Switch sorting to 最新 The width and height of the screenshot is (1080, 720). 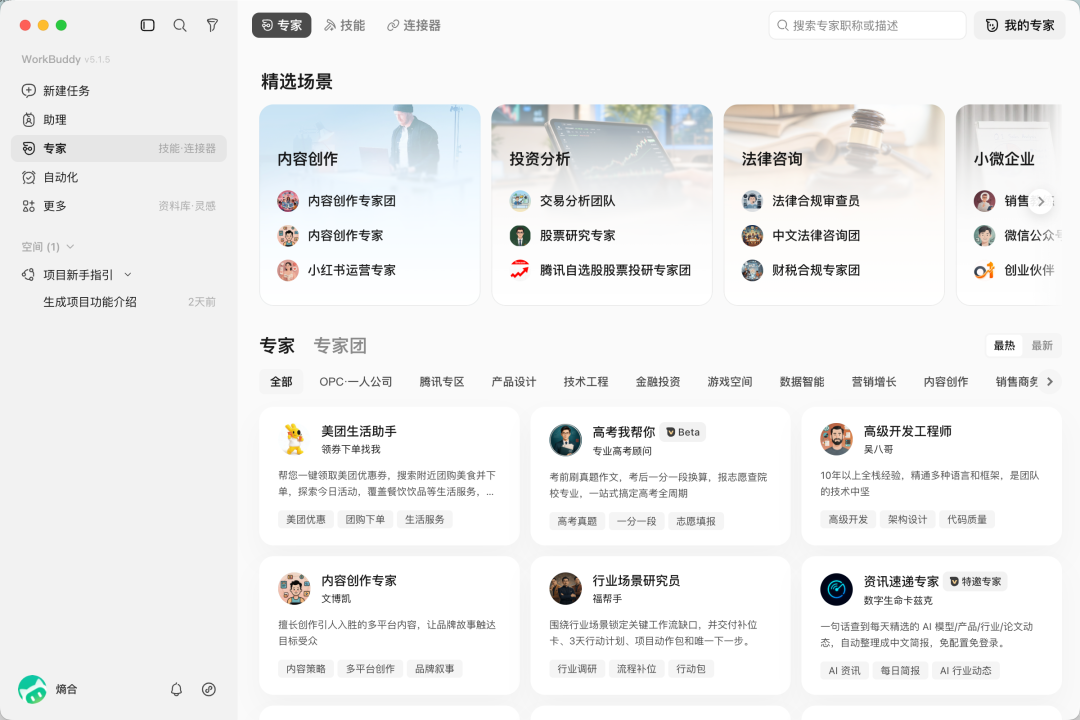(x=1041, y=345)
